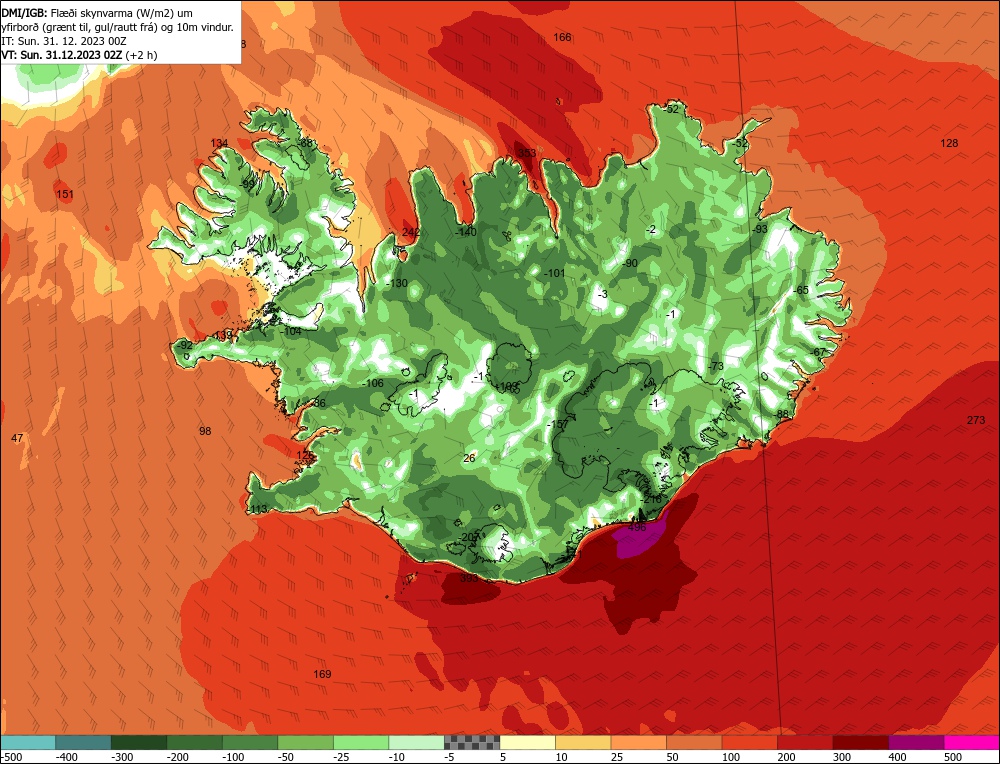The height and width of the screenshot is (764, 1000).
Task: Pick the orange 50 to 100 legend swatch
Action: coord(694,742)
